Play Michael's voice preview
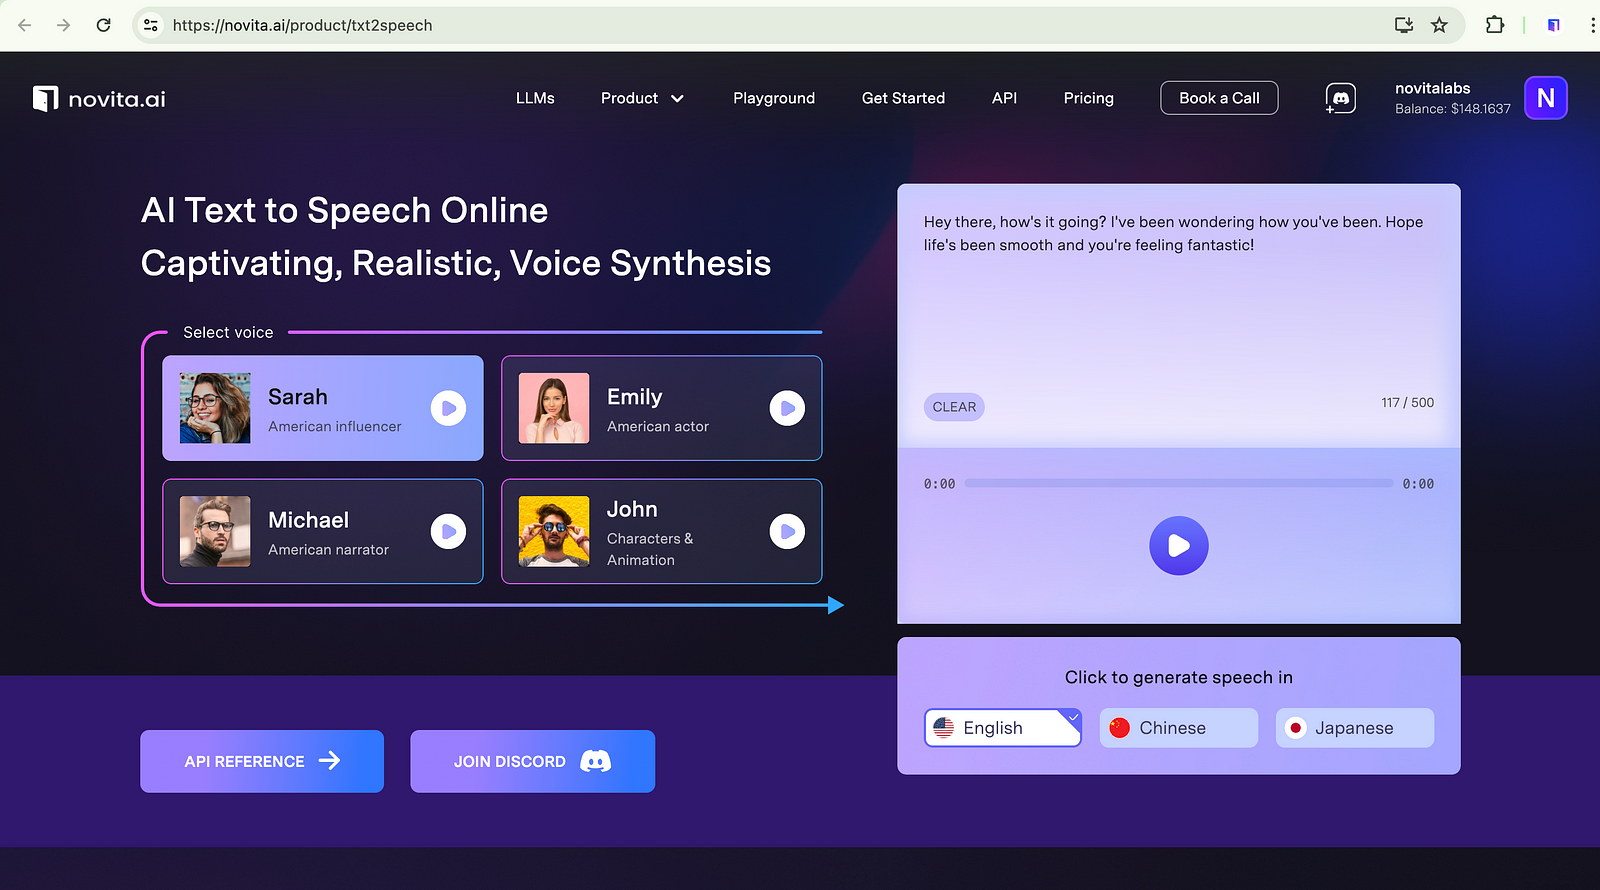The image size is (1600, 890). pyautogui.click(x=448, y=531)
